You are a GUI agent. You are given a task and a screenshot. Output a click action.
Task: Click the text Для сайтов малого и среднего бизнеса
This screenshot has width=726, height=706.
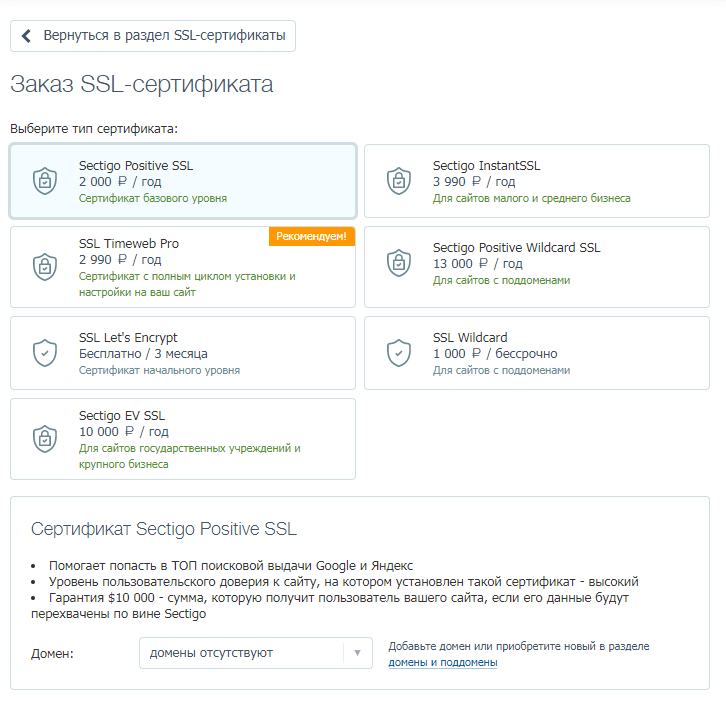click(532, 199)
